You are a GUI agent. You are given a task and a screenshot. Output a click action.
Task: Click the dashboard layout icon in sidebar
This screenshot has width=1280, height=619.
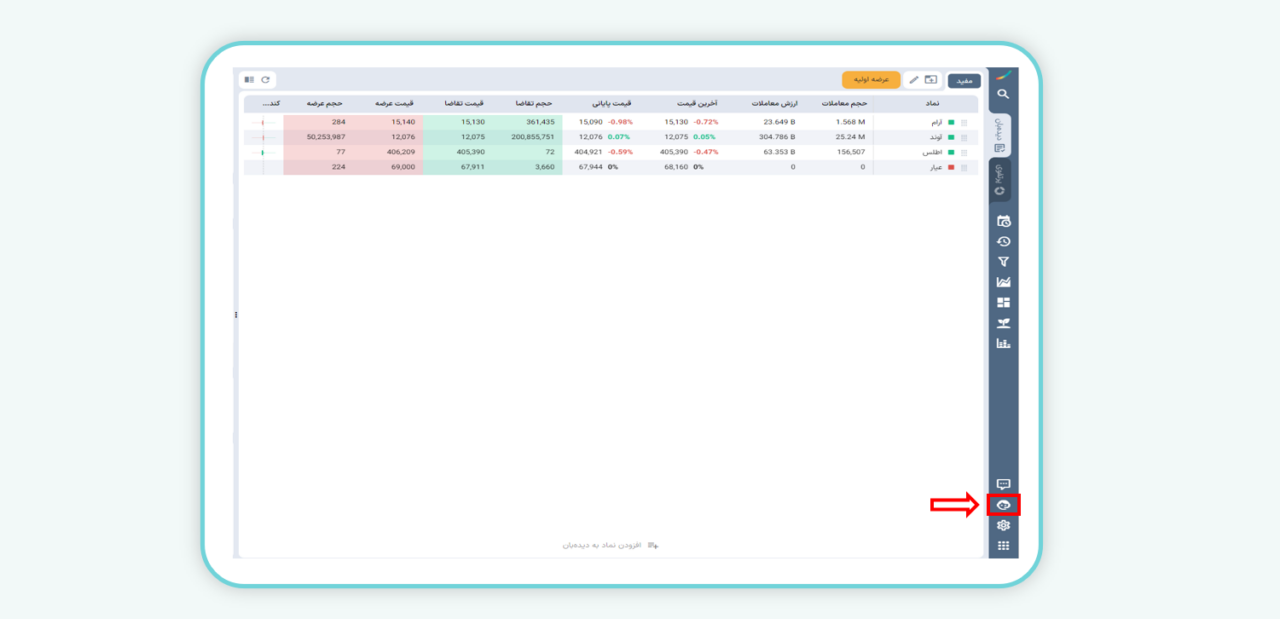click(x=1003, y=302)
